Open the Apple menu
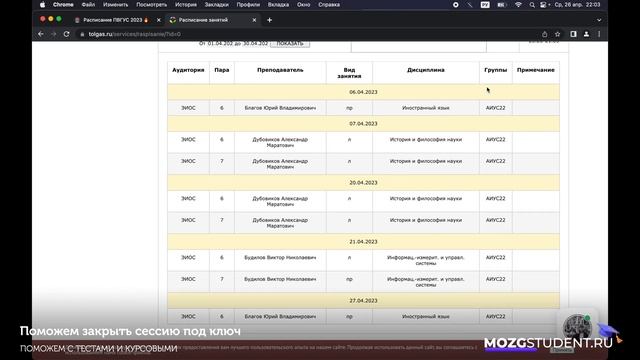 42,5
